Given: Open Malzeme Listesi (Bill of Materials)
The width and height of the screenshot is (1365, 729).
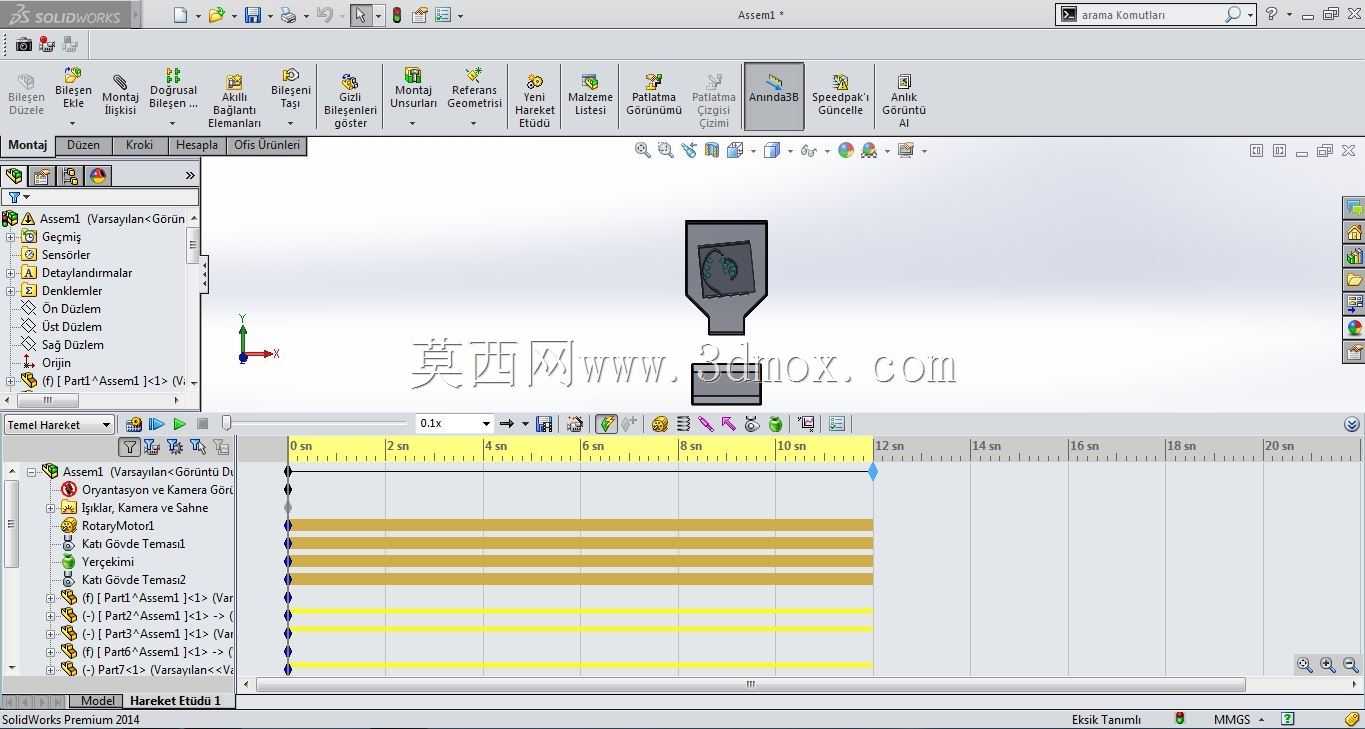Looking at the screenshot, I should pyautogui.click(x=590, y=96).
